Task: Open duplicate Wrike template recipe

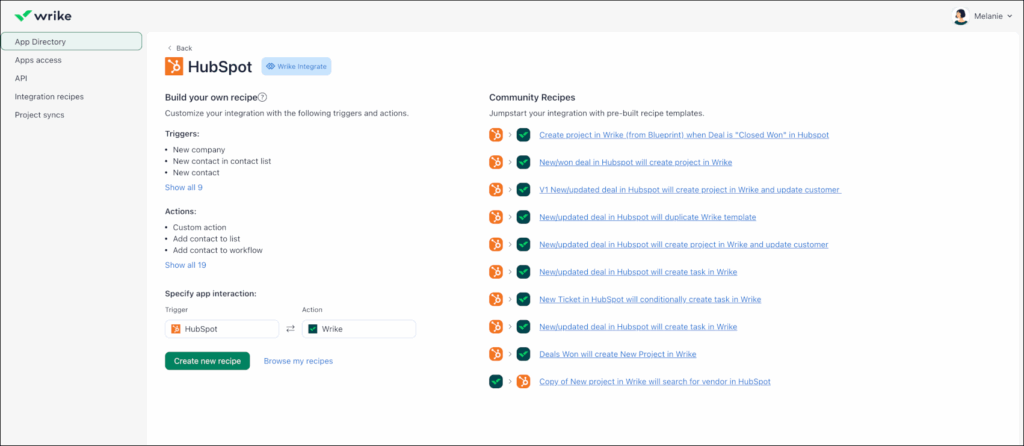Action: point(647,217)
